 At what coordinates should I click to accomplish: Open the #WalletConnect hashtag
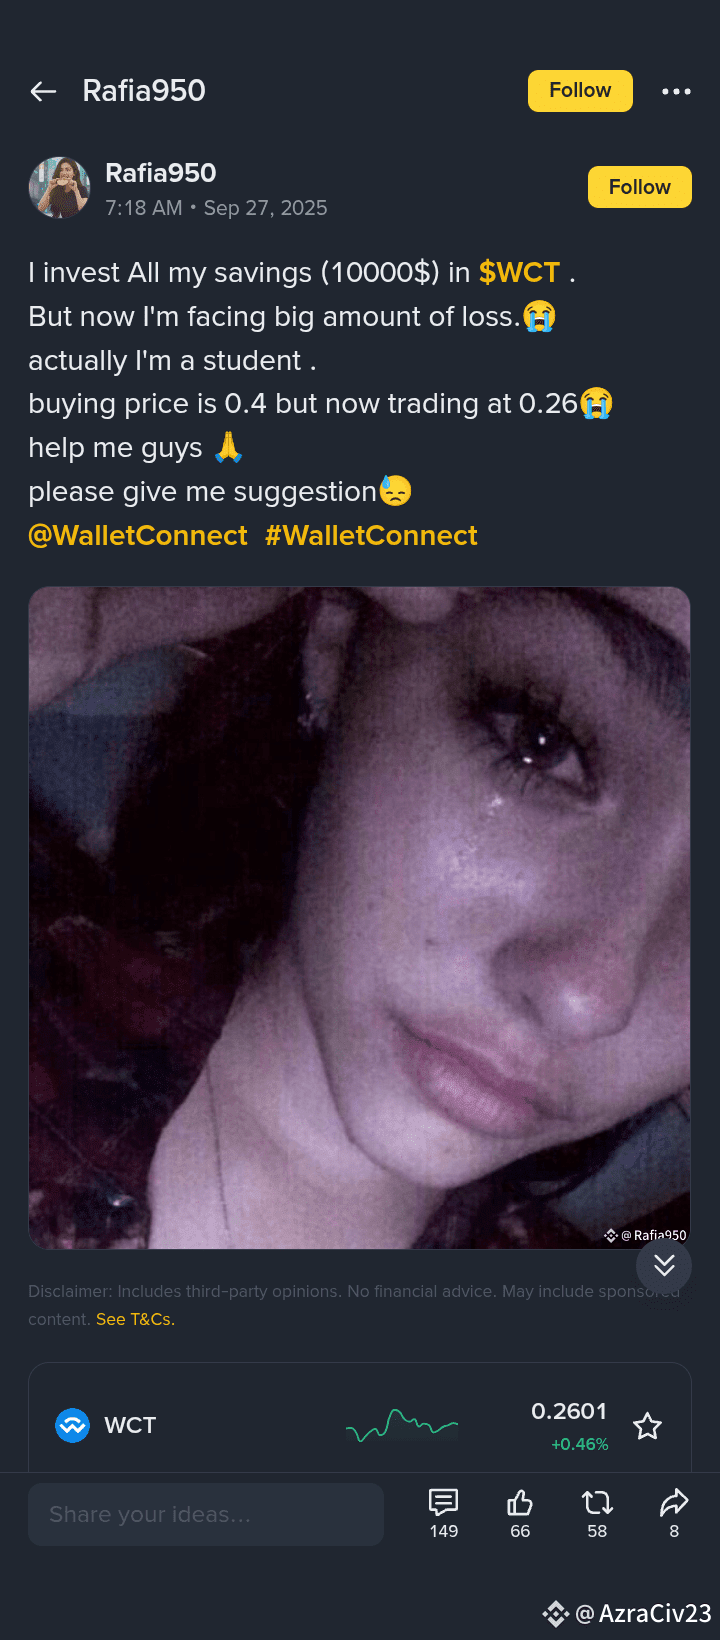pos(371,536)
